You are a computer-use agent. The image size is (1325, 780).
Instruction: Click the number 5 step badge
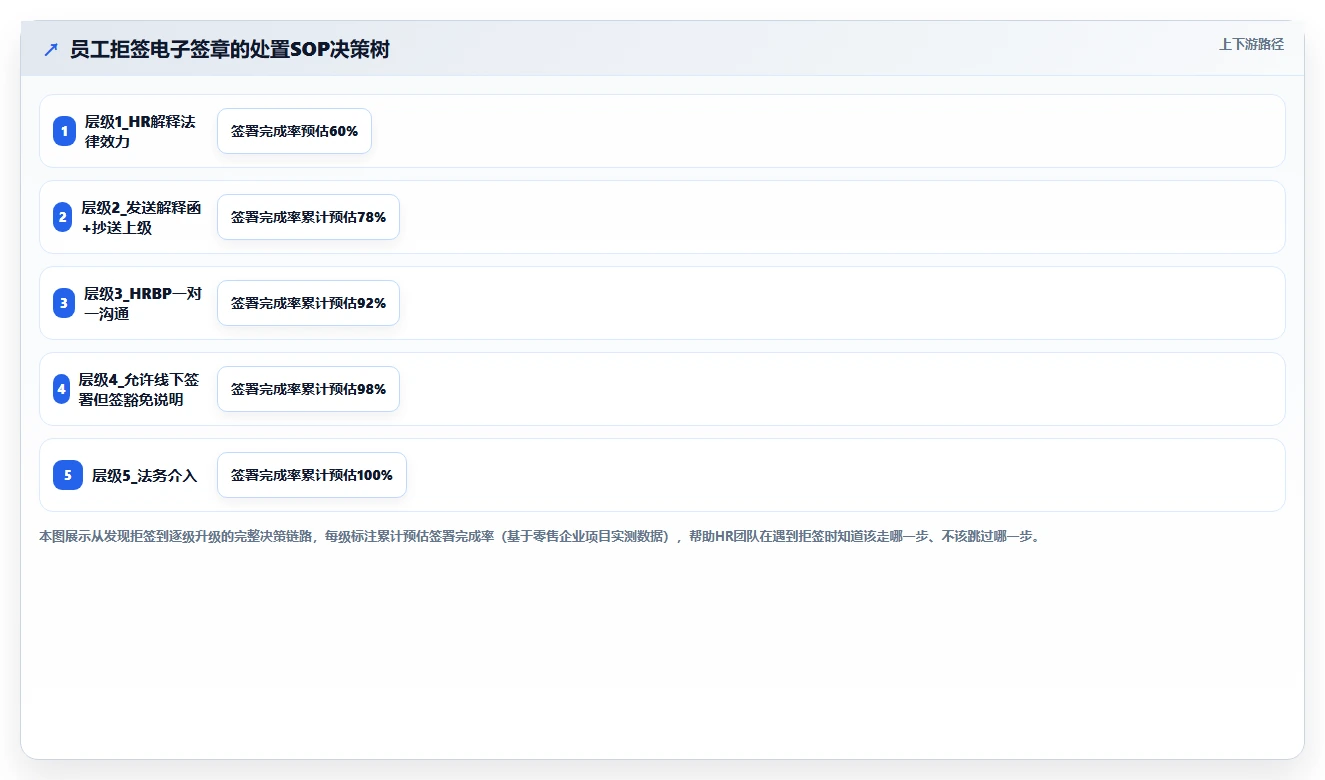click(68, 475)
